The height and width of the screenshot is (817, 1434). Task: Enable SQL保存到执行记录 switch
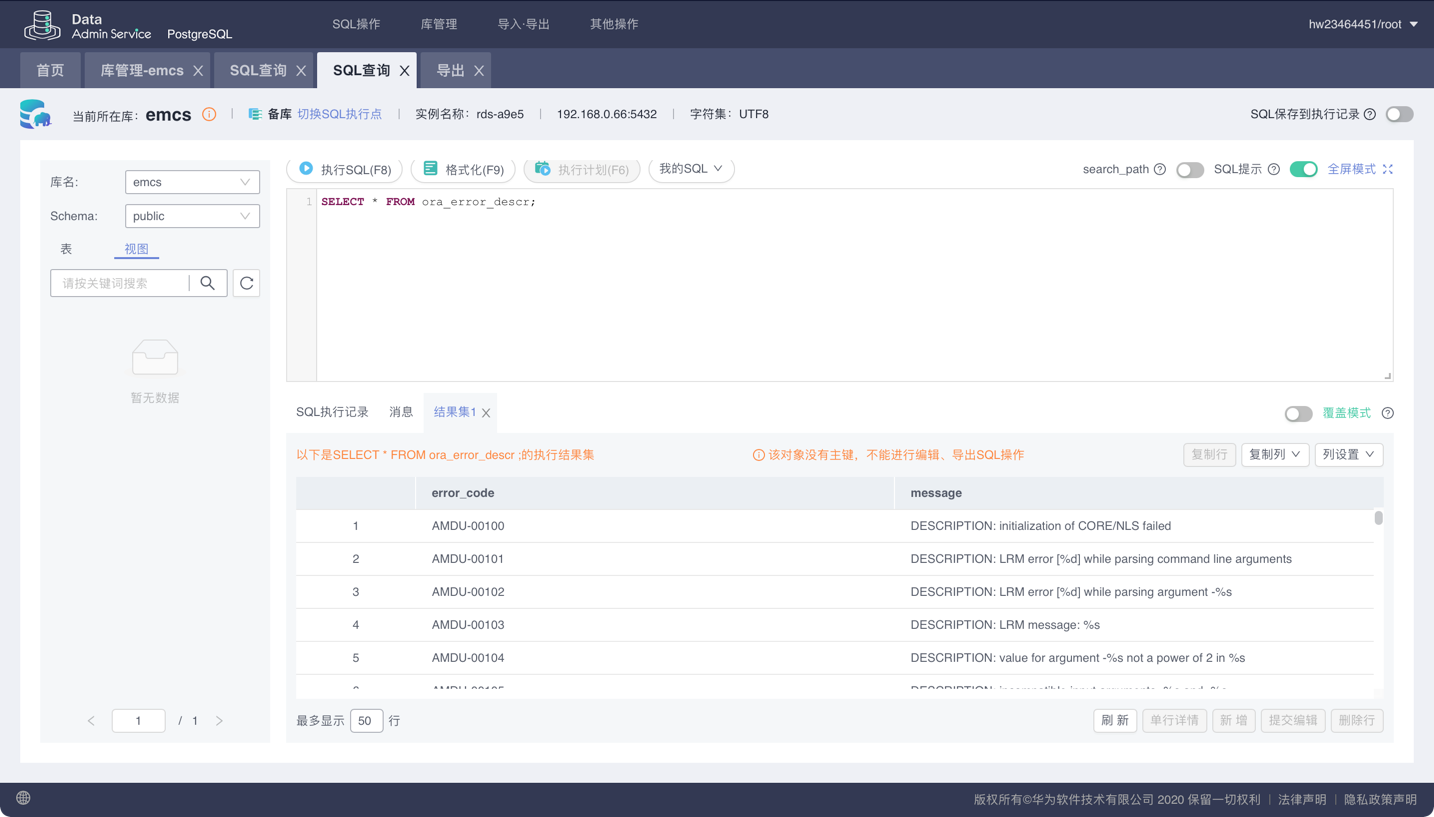[1399, 114]
